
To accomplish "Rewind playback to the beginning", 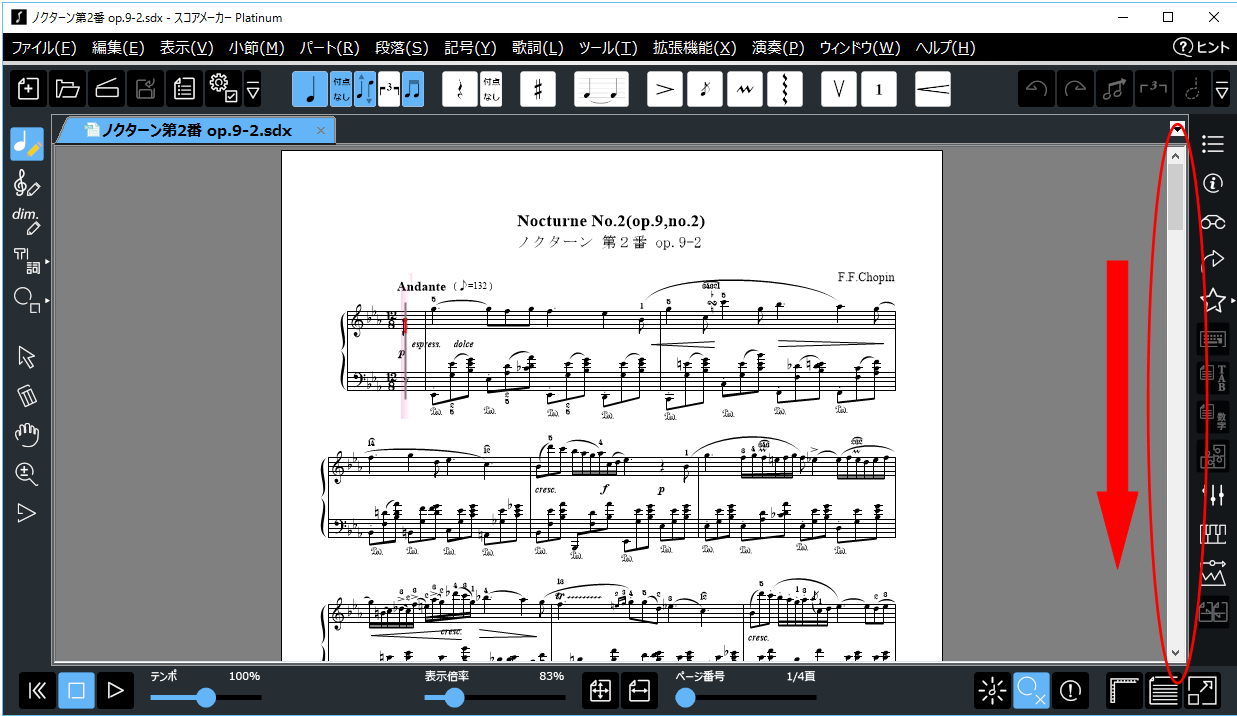I will [x=38, y=690].
